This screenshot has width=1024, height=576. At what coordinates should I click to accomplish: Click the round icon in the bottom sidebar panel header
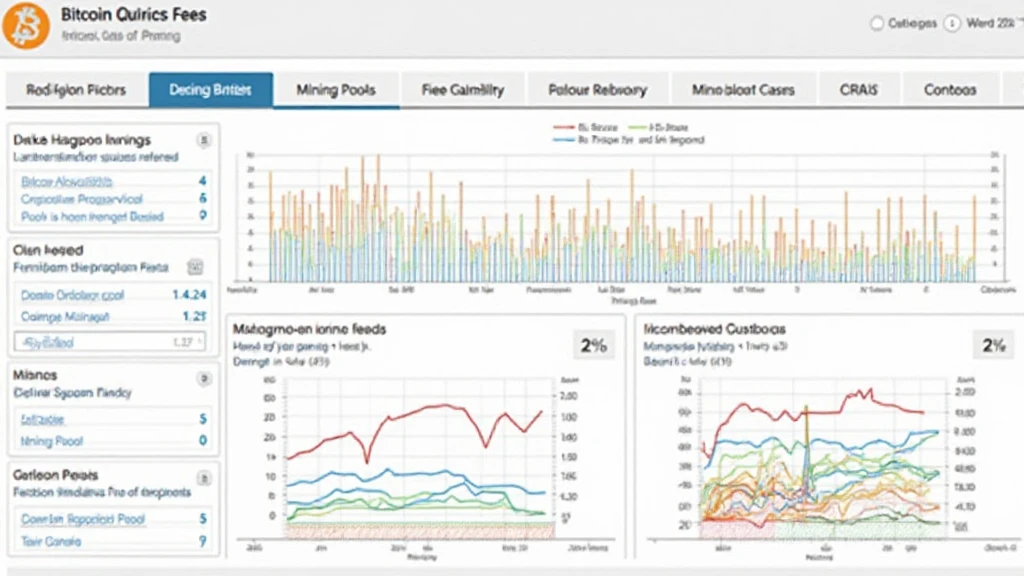click(x=204, y=476)
